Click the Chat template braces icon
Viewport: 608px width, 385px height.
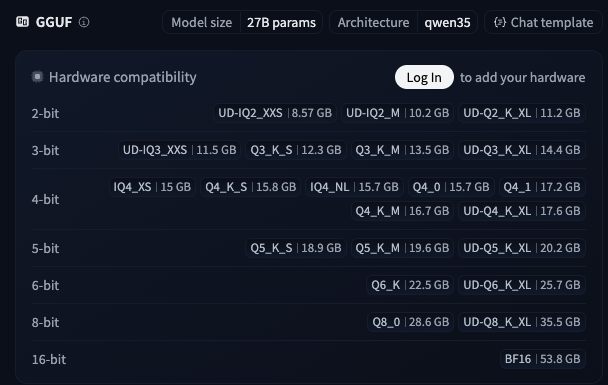point(500,22)
